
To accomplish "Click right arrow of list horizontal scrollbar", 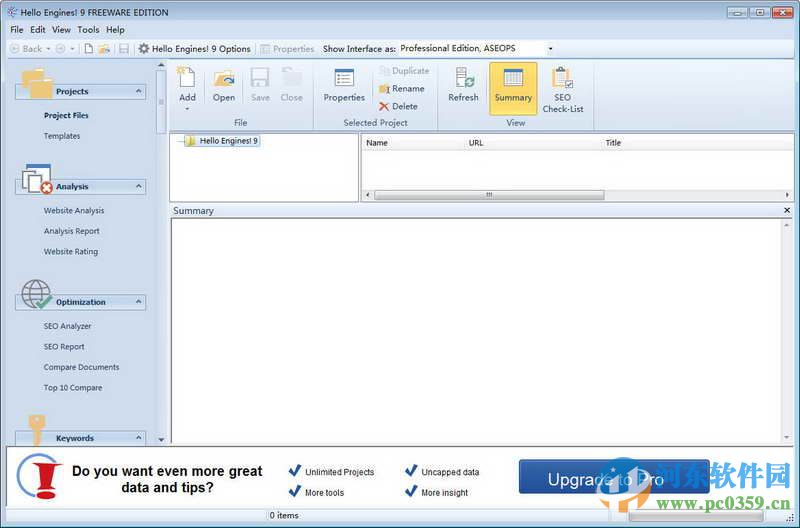I will pyautogui.click(x=787, y=195).
